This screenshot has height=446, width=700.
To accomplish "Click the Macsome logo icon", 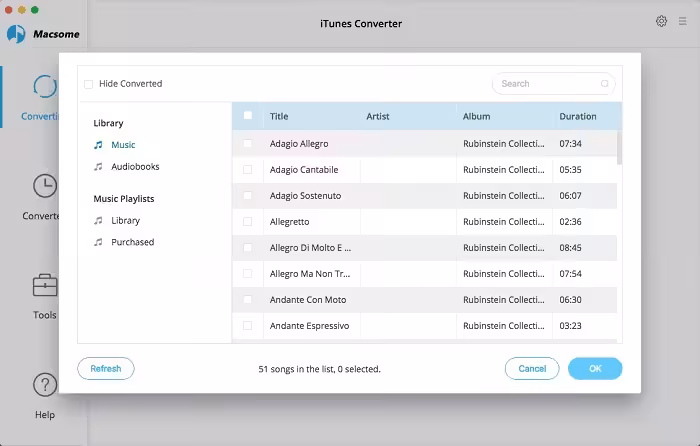I will coord(16,34).
